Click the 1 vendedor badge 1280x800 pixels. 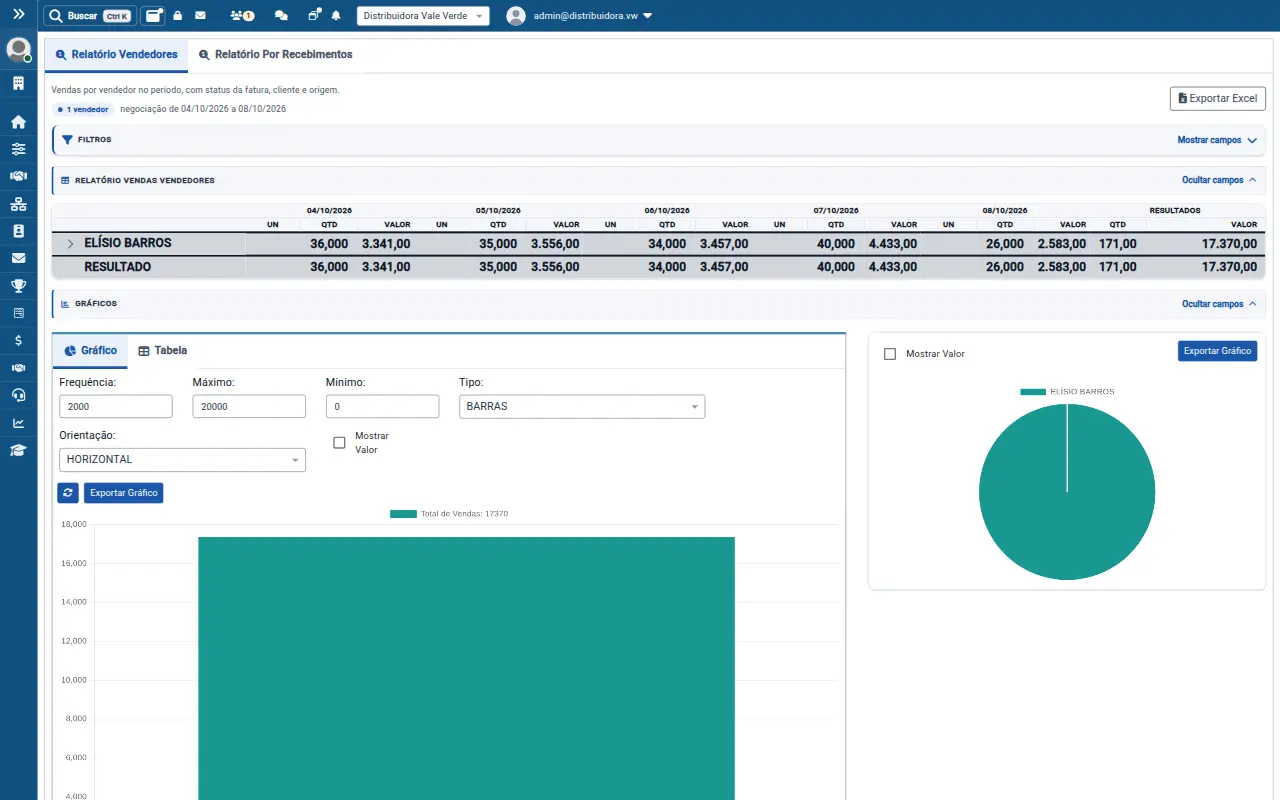pos(83,109)
